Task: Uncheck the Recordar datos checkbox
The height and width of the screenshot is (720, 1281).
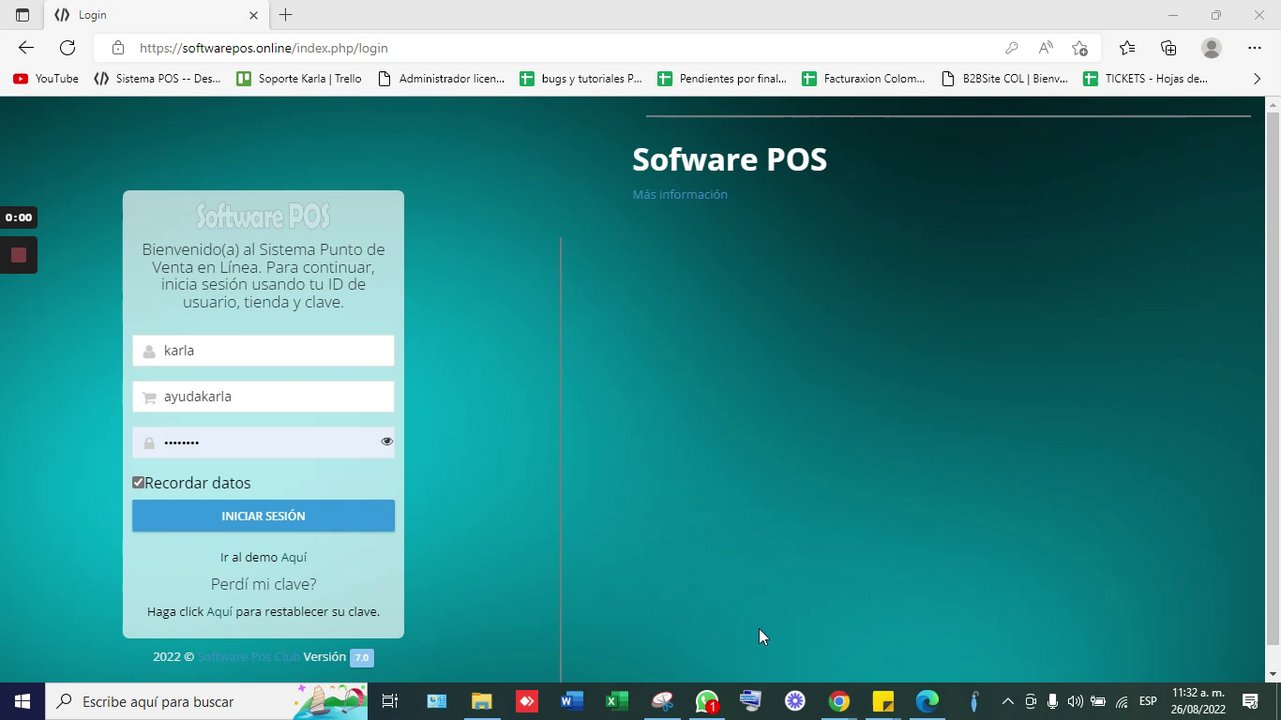Action: pyautogui.click(x=138, y=483)
